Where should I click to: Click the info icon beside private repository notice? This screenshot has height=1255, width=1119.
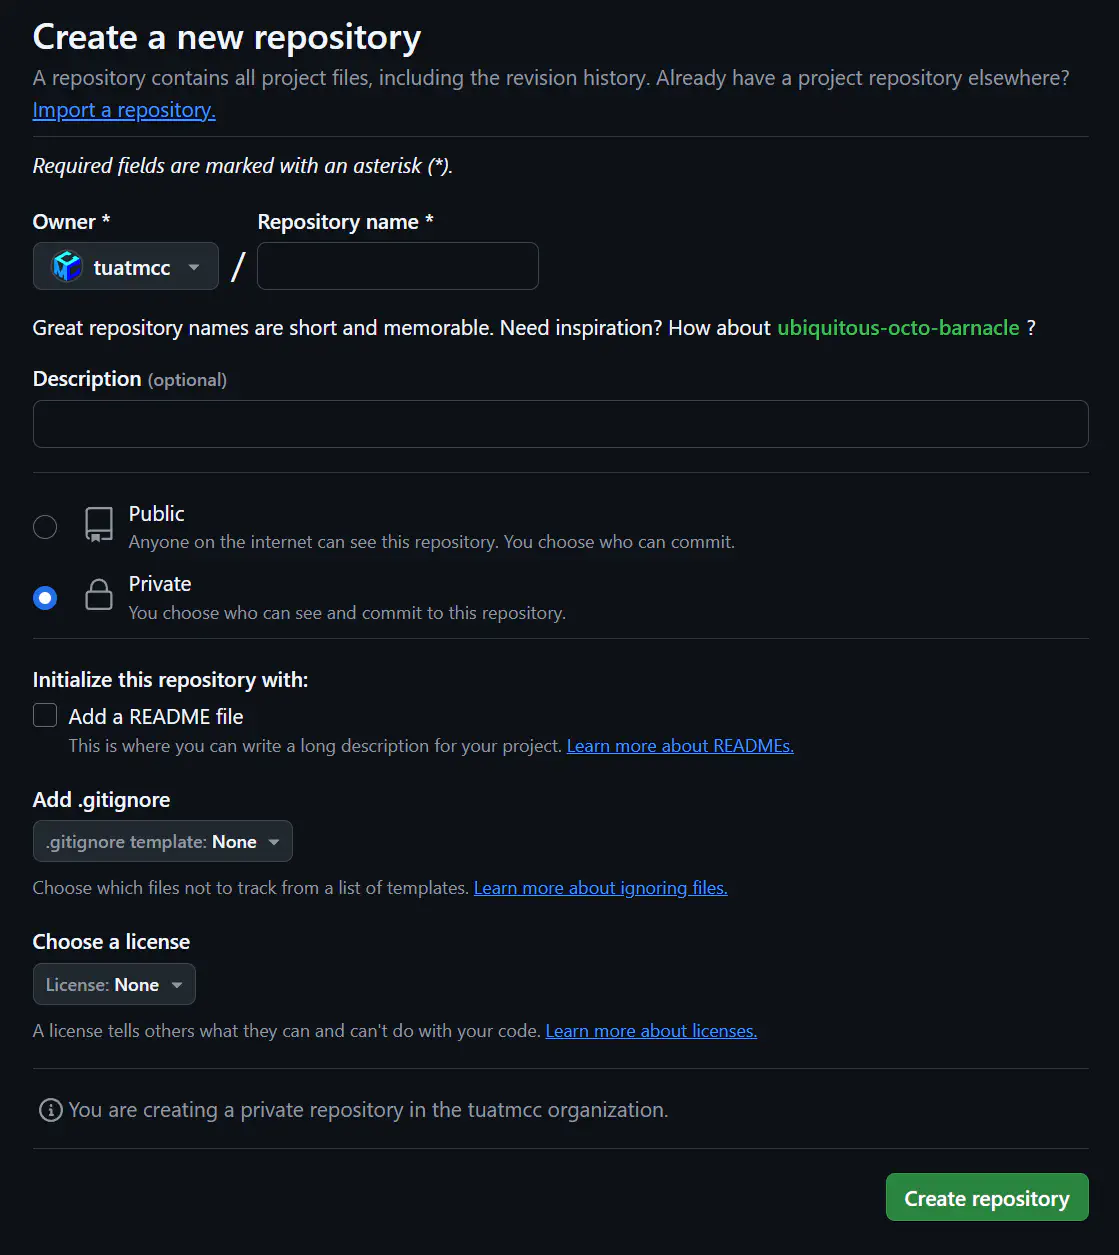tap(50, 1110)
